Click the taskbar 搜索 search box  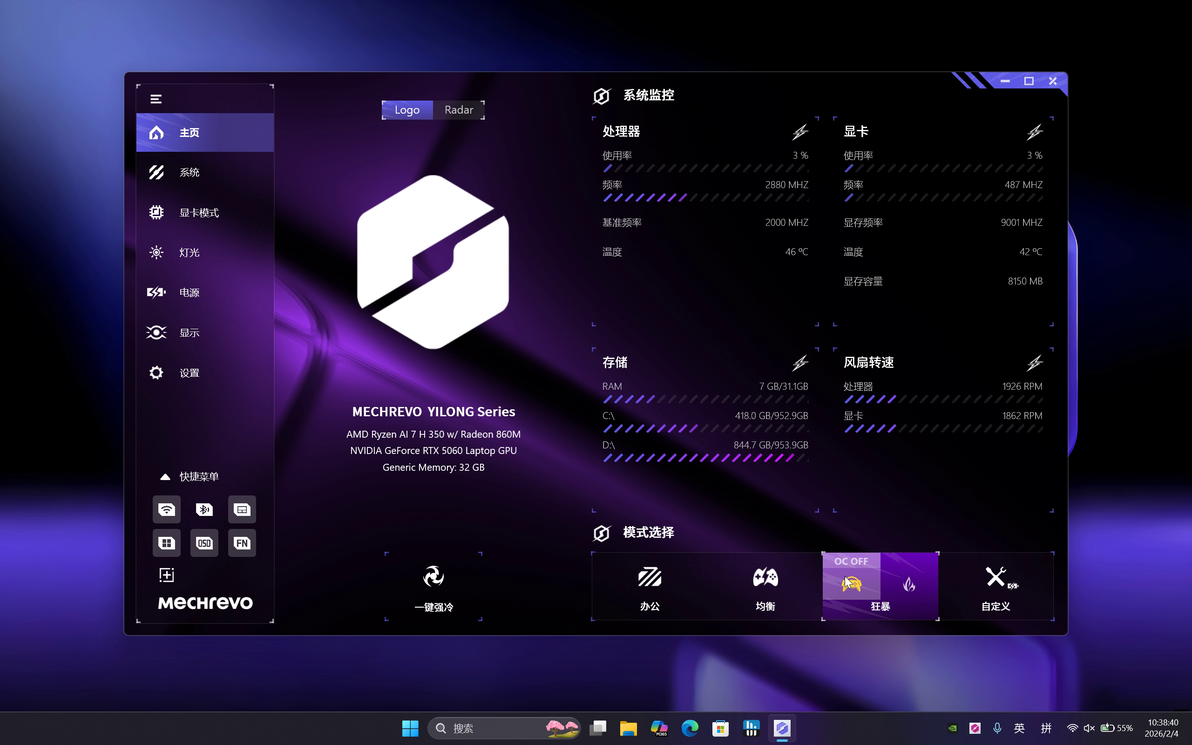(x=504, y=728)
